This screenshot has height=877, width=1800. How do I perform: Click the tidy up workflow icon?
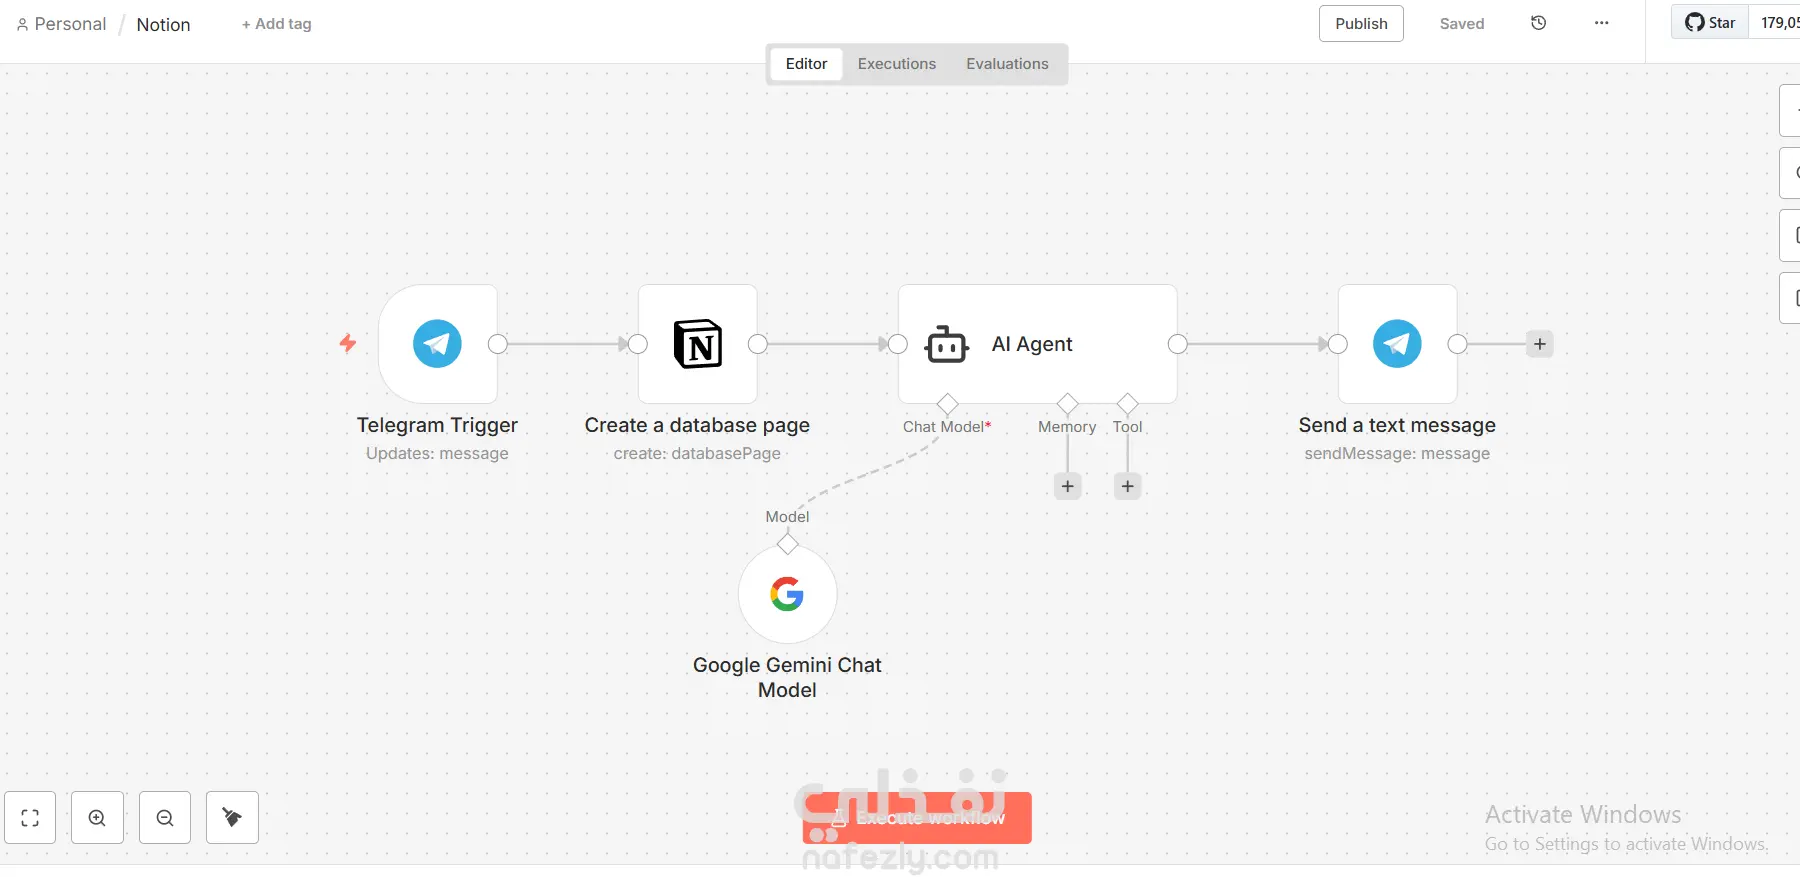[232, 818]
